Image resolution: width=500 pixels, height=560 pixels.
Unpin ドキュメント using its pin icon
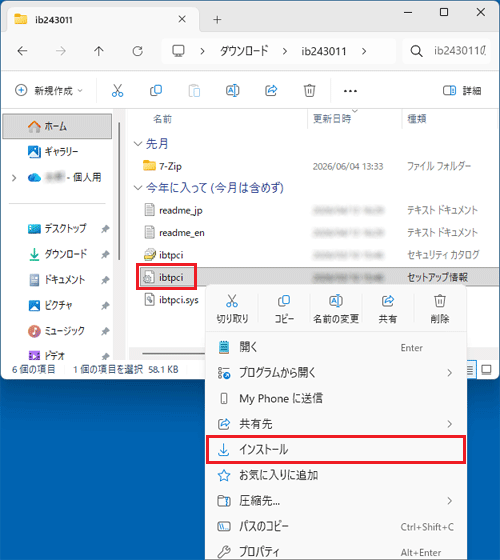tap(105, 280)
